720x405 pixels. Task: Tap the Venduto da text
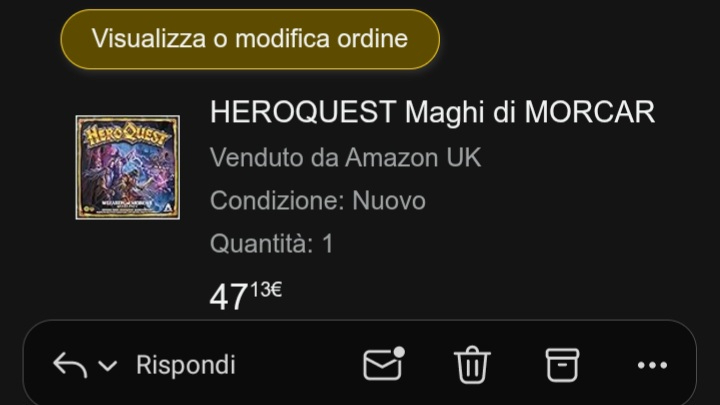pos(275,158)
